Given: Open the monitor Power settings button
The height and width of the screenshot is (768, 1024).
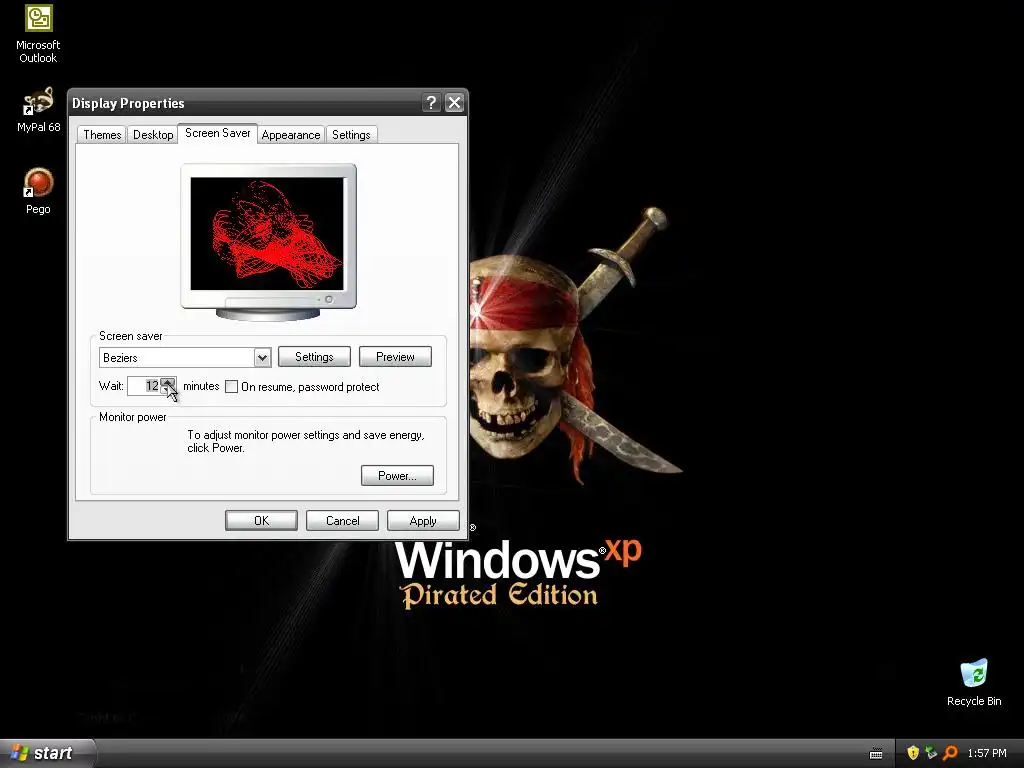Looking at the screenshot, I should 397,475.
